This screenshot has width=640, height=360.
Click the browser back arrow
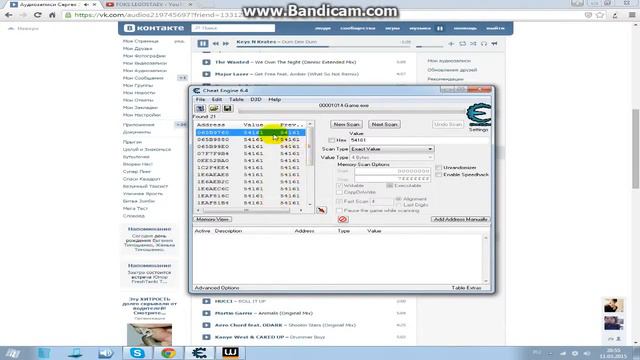pos(9,15)
